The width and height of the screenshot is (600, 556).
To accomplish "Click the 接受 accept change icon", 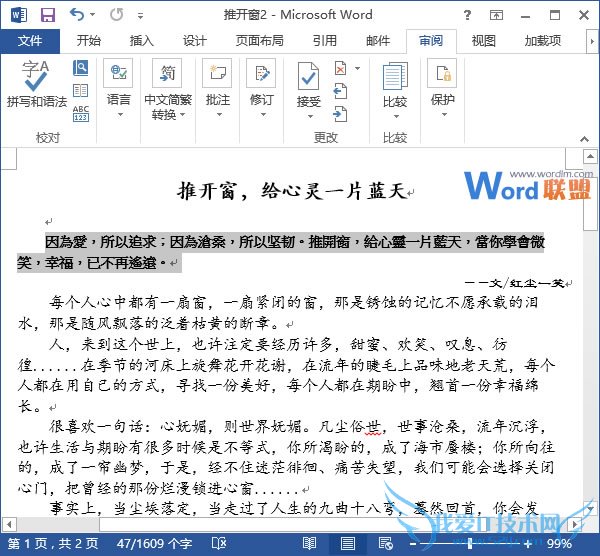I will (x=308, y=77).
